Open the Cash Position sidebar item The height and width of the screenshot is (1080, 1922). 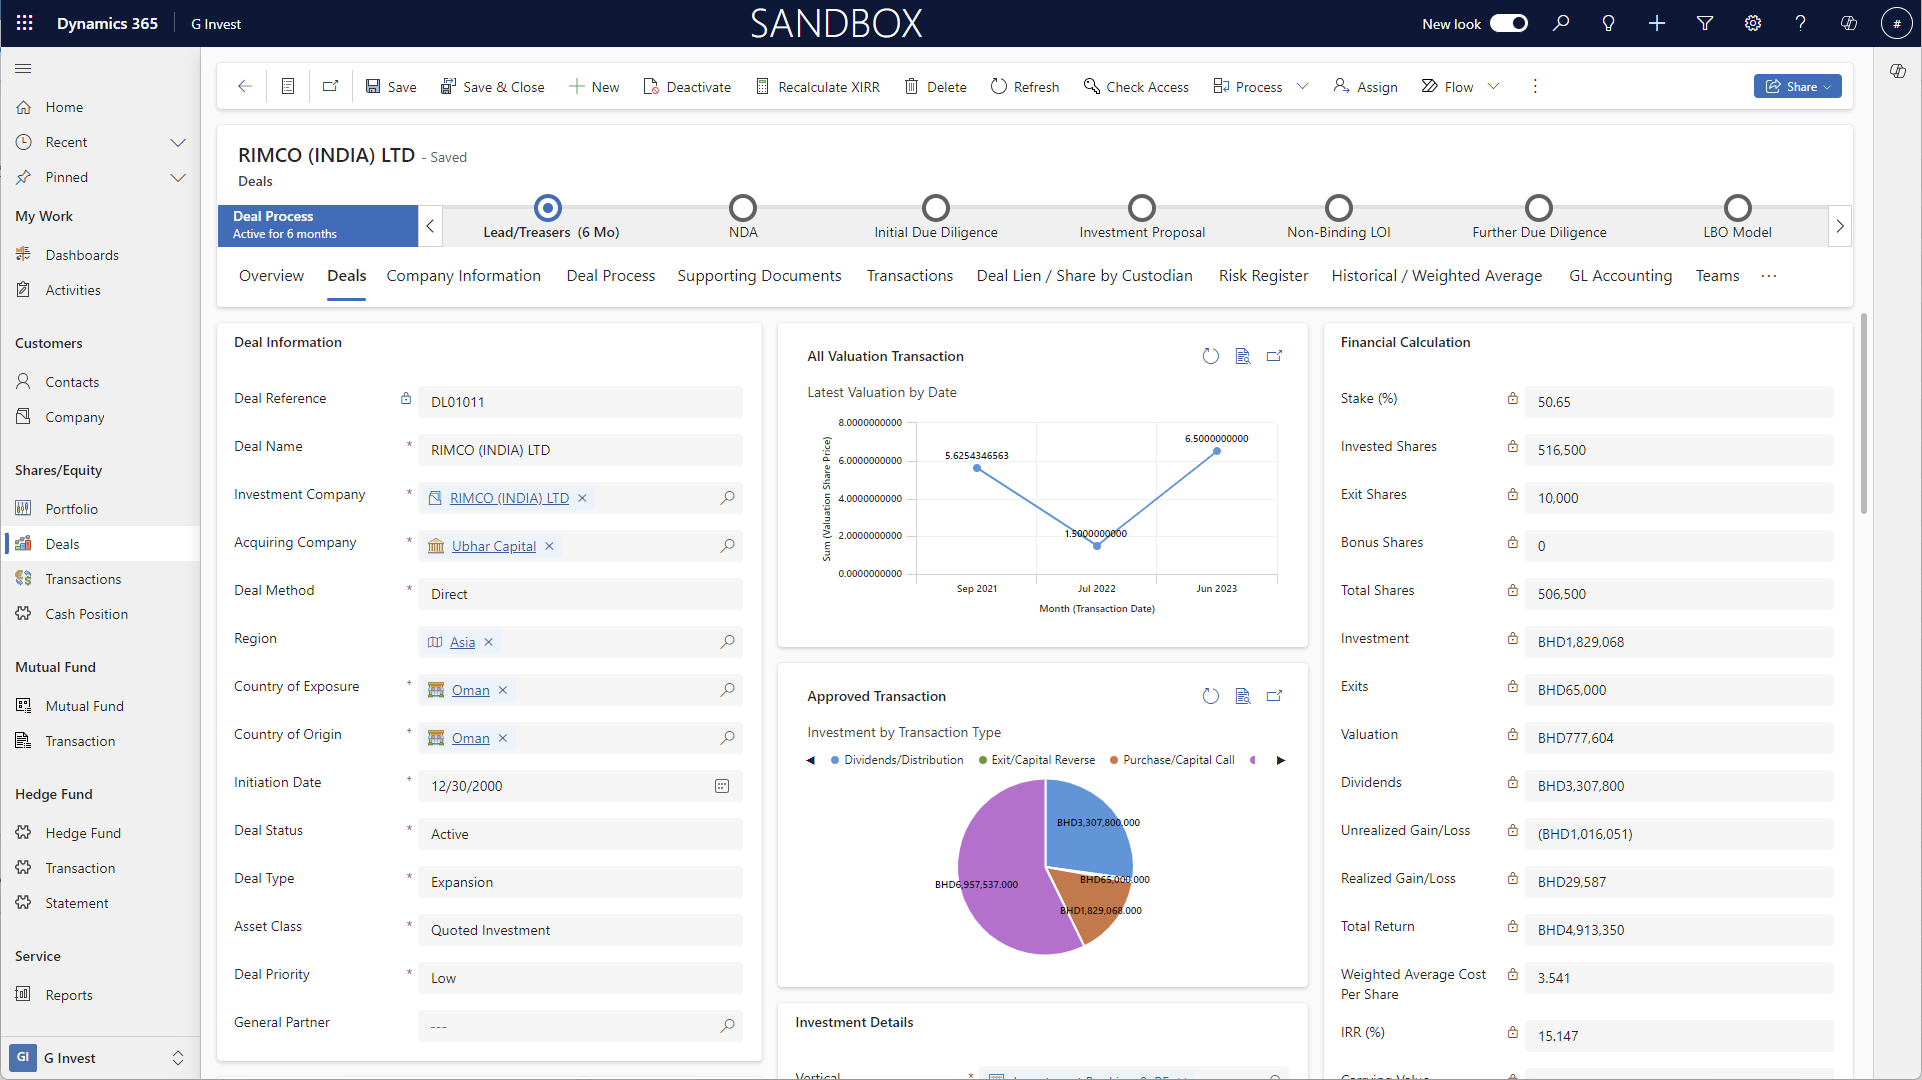pyautogui.click(x=86, y=614)
